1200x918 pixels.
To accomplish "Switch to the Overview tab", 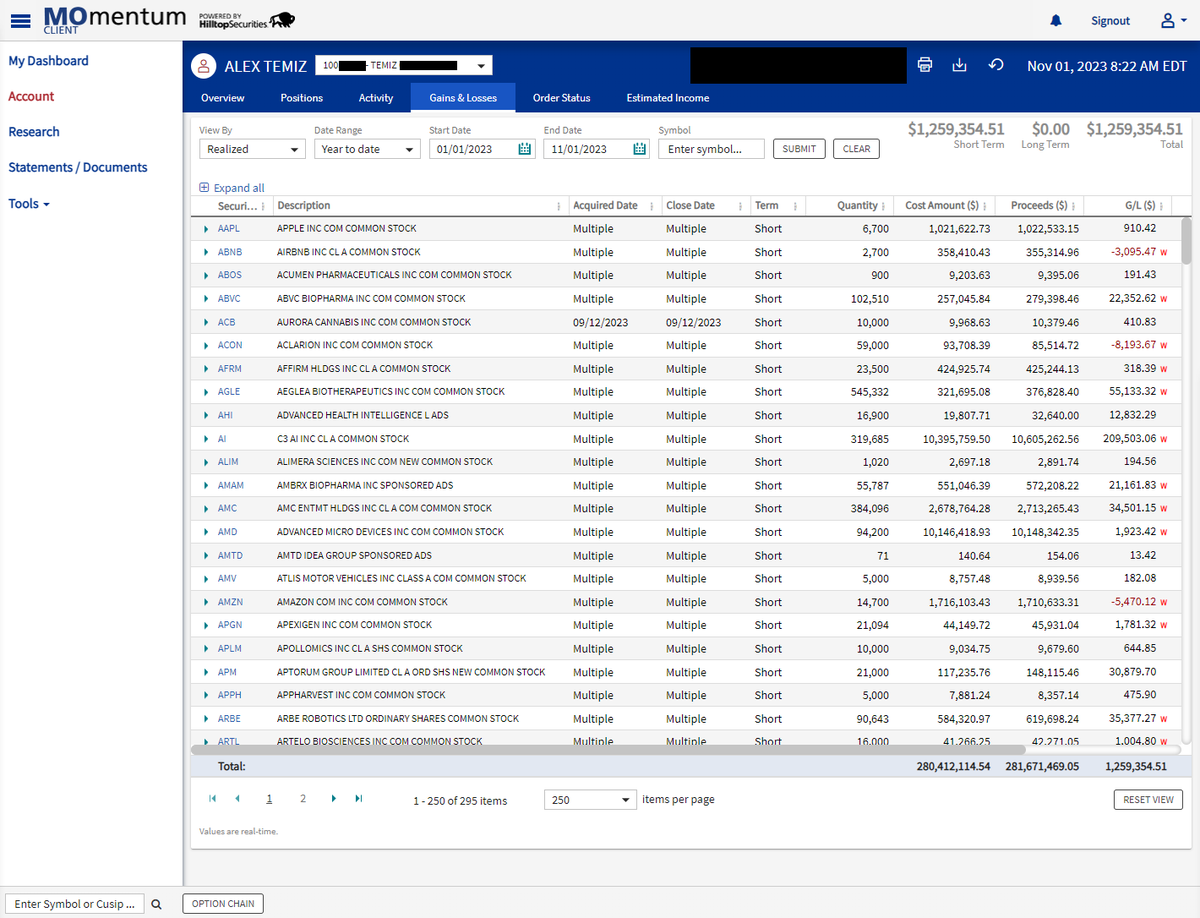I will click(x=222, y=98).
